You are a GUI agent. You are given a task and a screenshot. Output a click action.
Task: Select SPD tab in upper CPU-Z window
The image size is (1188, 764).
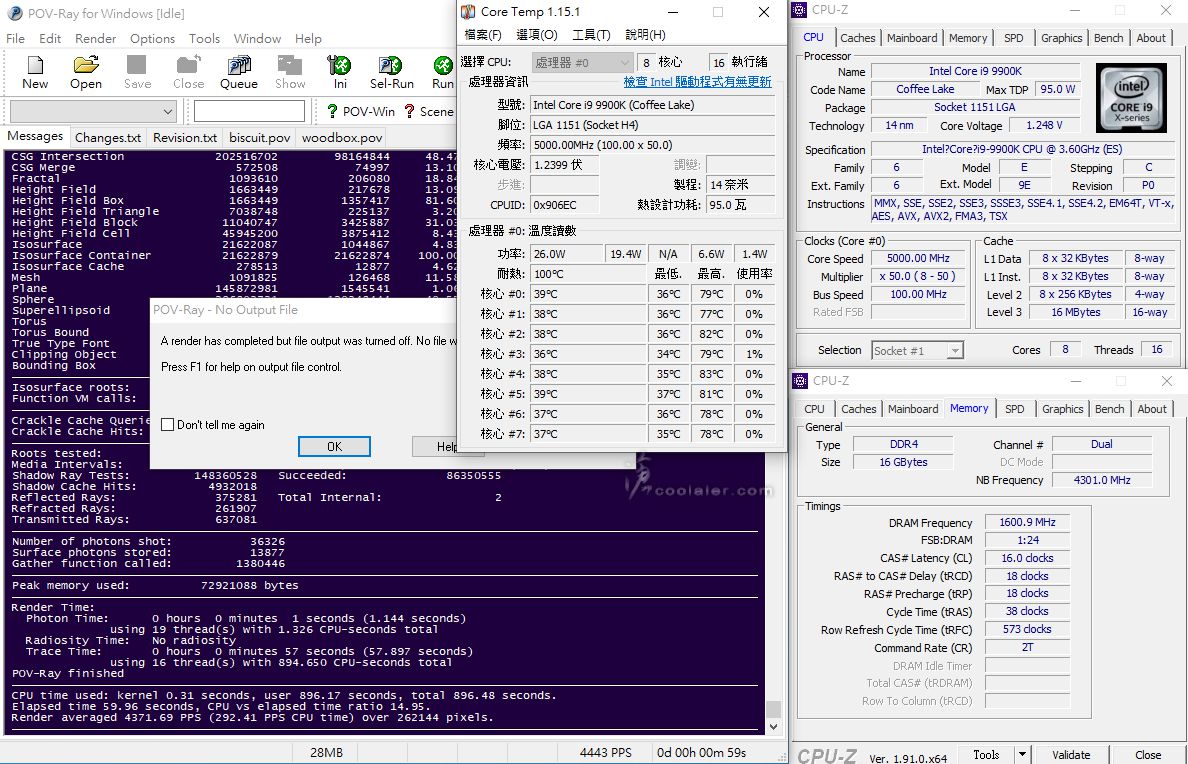point(1014,38)
